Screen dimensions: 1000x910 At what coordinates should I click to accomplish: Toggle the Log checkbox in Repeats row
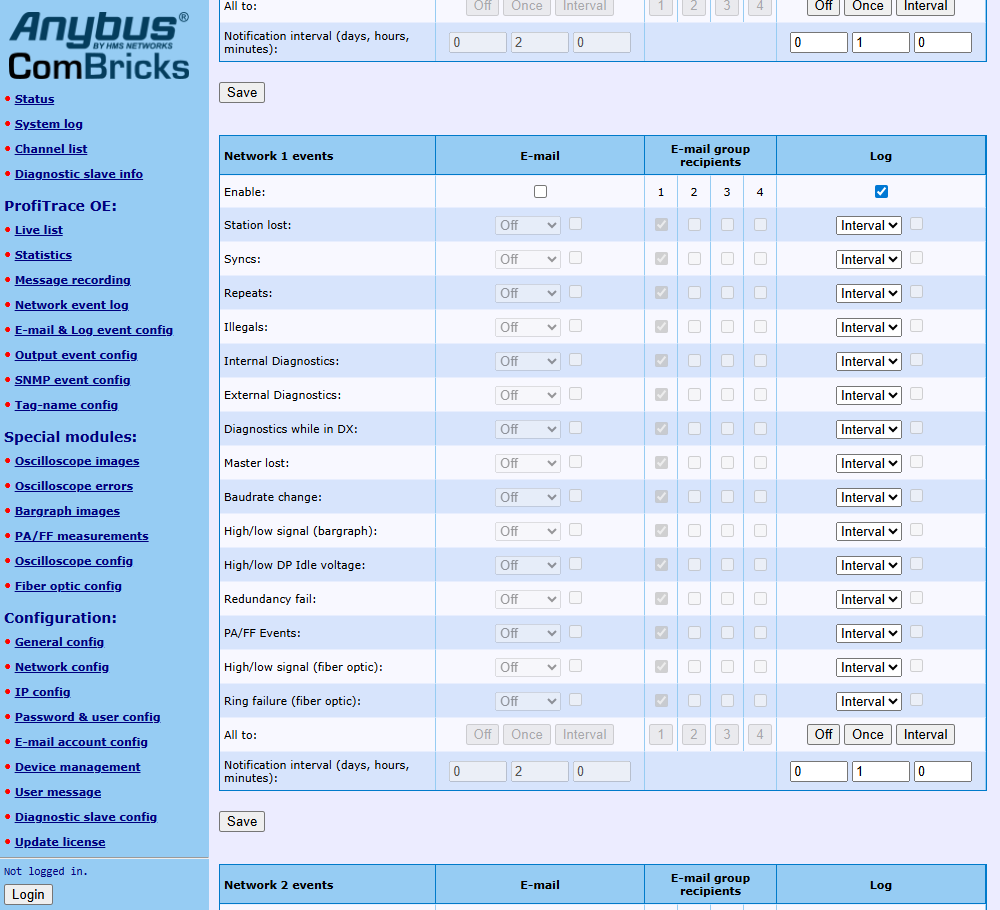click(916, 291)
